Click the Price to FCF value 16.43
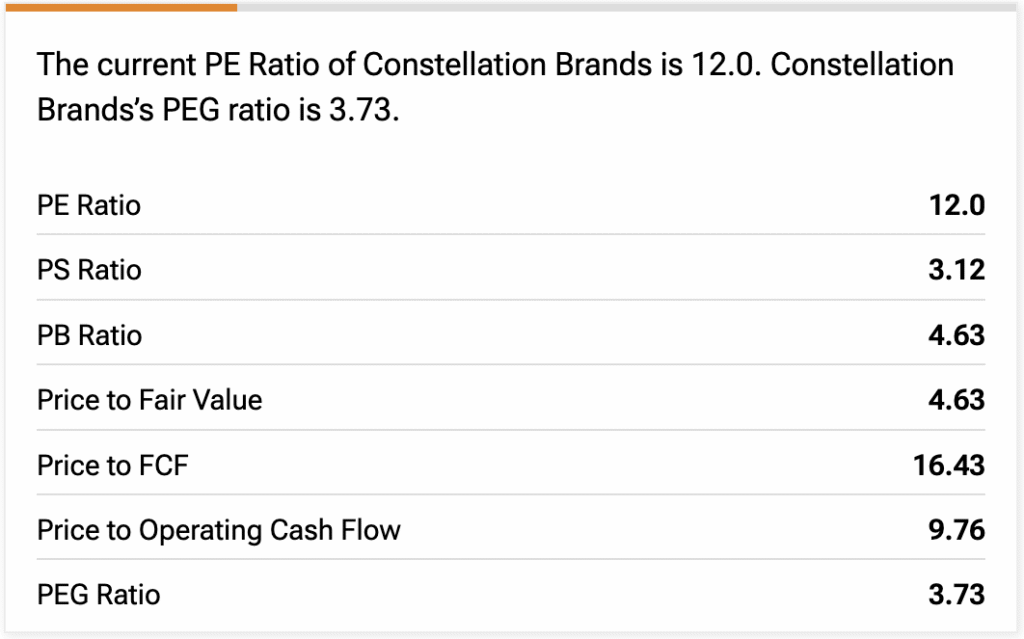This screenshot has height=639, width=1024. tap(949, 465)
